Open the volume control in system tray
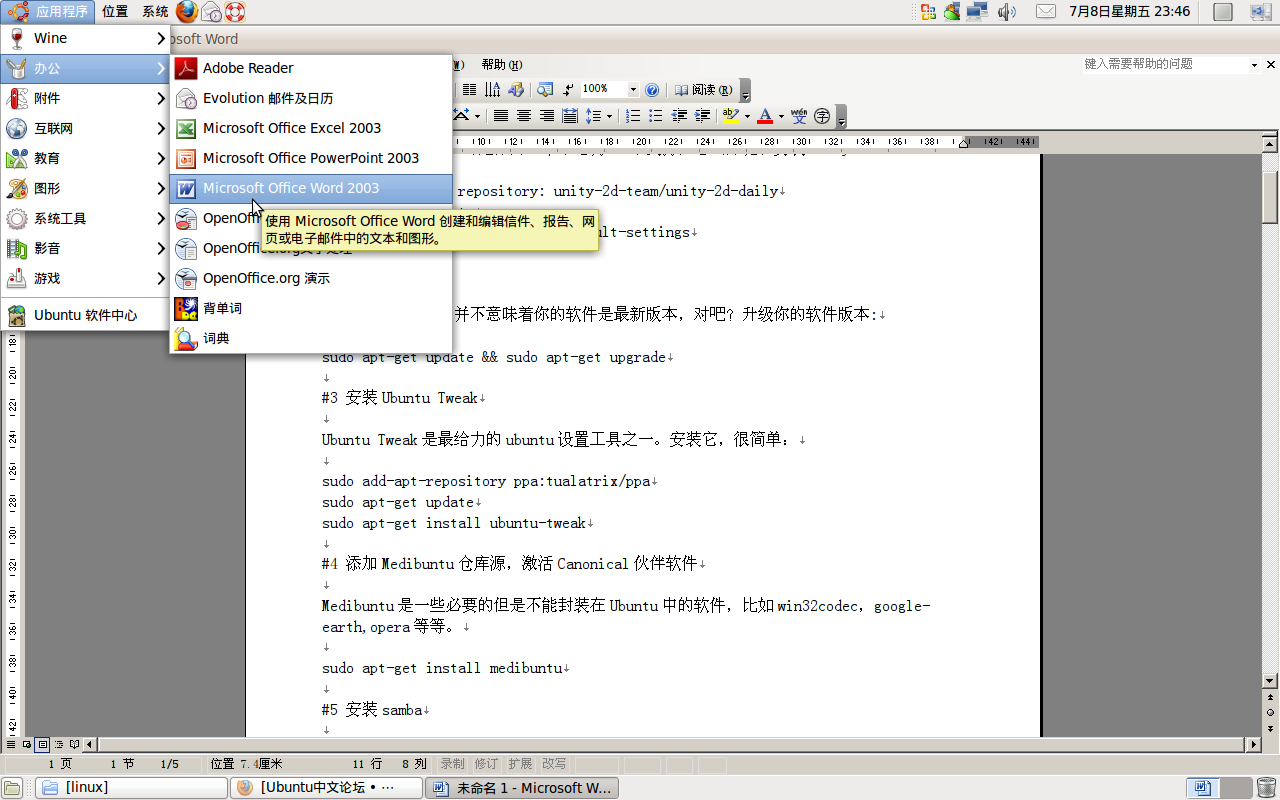 coord(1007,12)
